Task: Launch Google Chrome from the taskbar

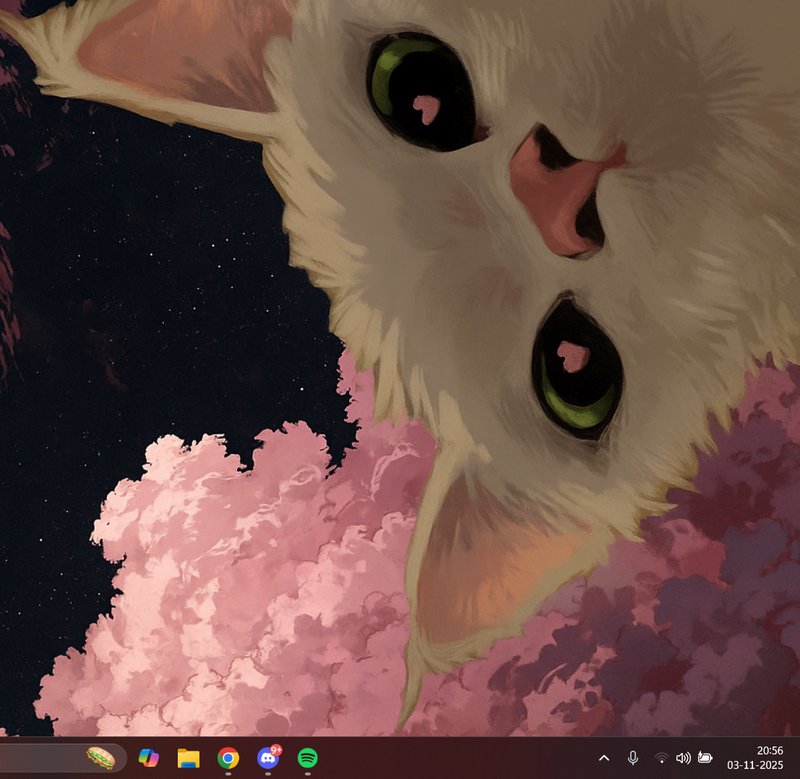Action: [228, 758]
